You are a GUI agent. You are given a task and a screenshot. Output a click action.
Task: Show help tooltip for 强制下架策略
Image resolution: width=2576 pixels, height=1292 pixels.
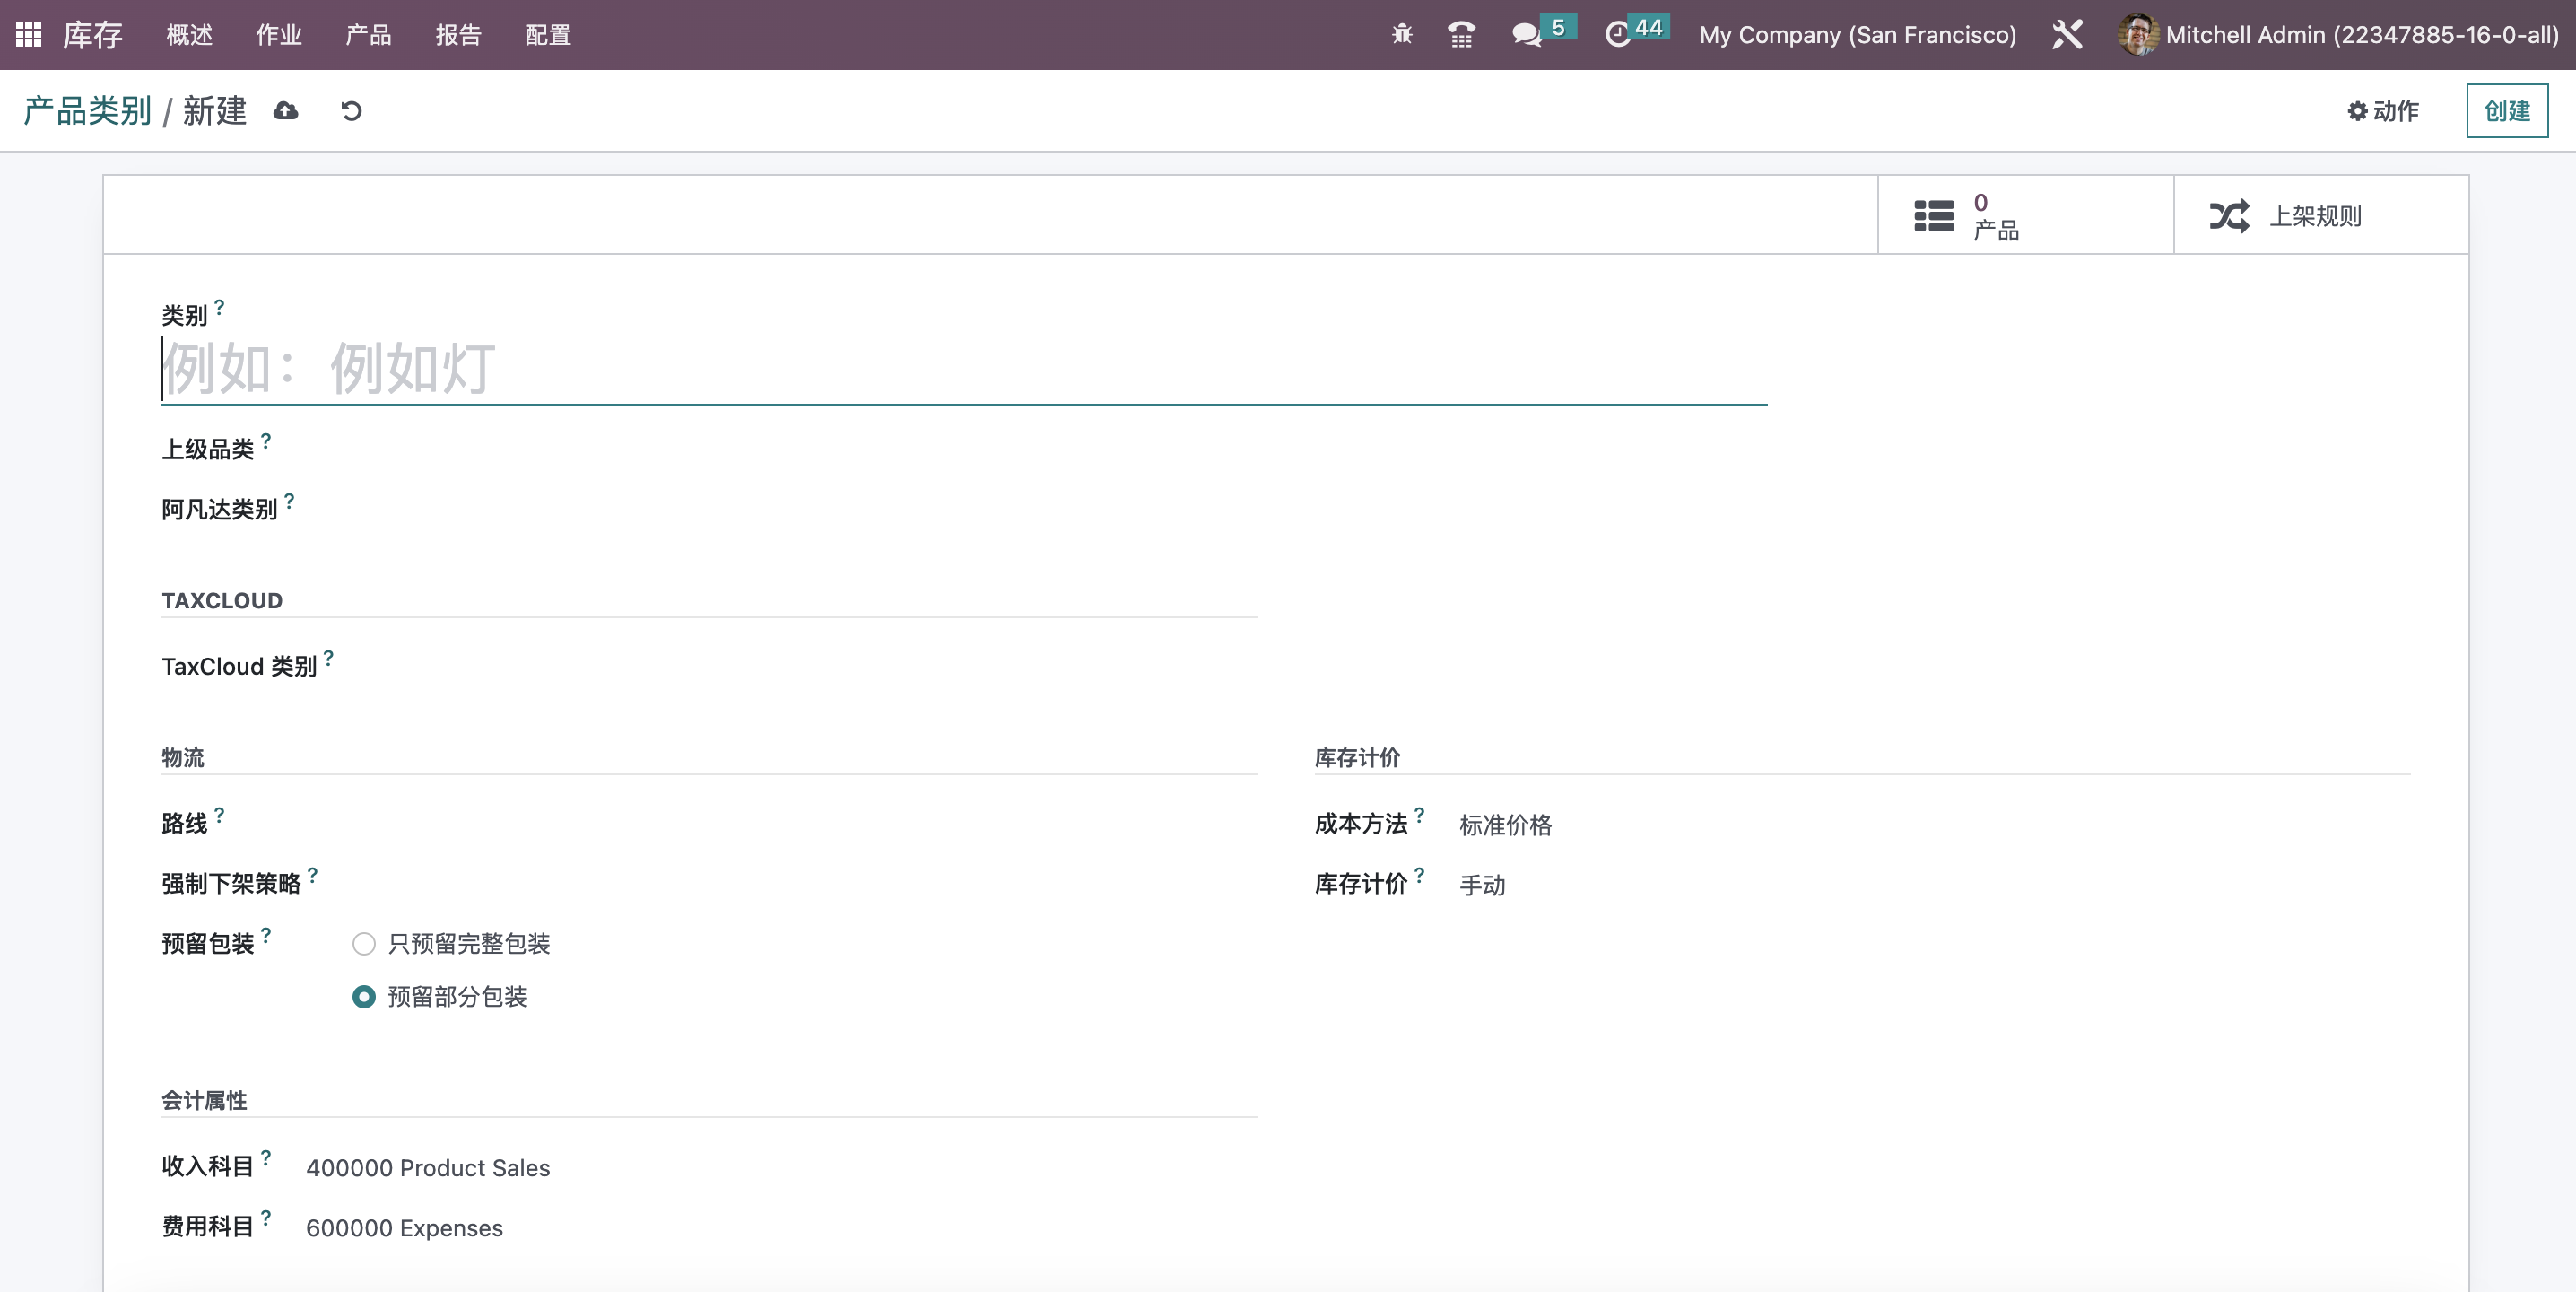click(x=313, y=874)
